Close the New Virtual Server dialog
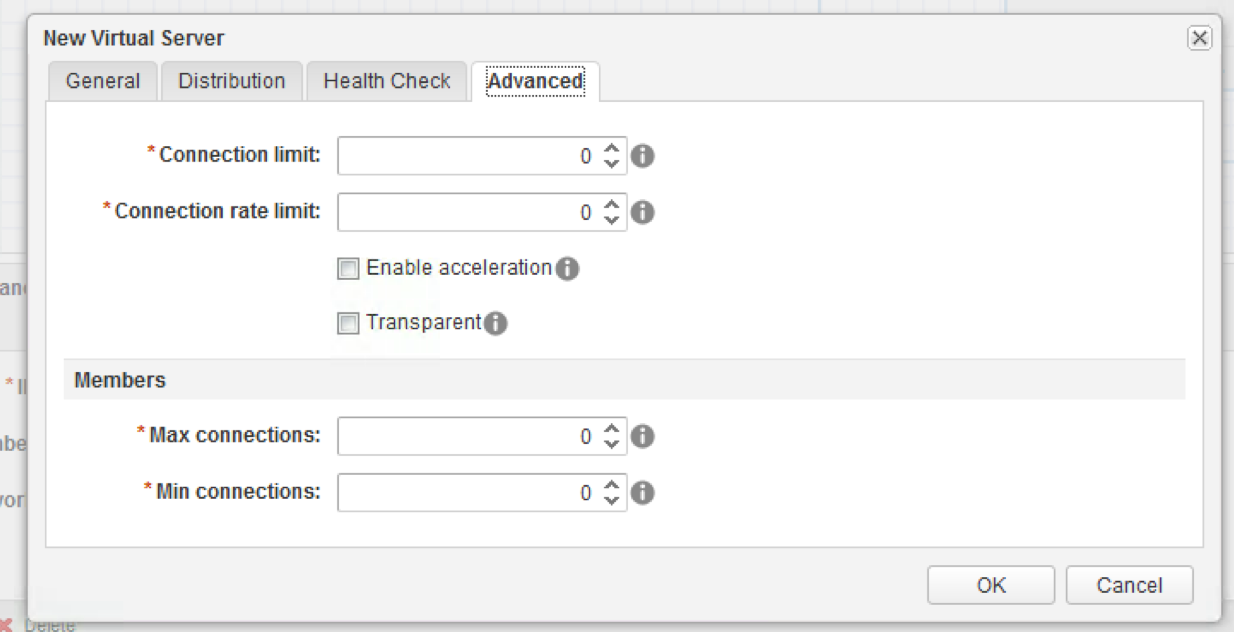The width and height of the screenshot is (1234, 632). tap(1199, 39)
